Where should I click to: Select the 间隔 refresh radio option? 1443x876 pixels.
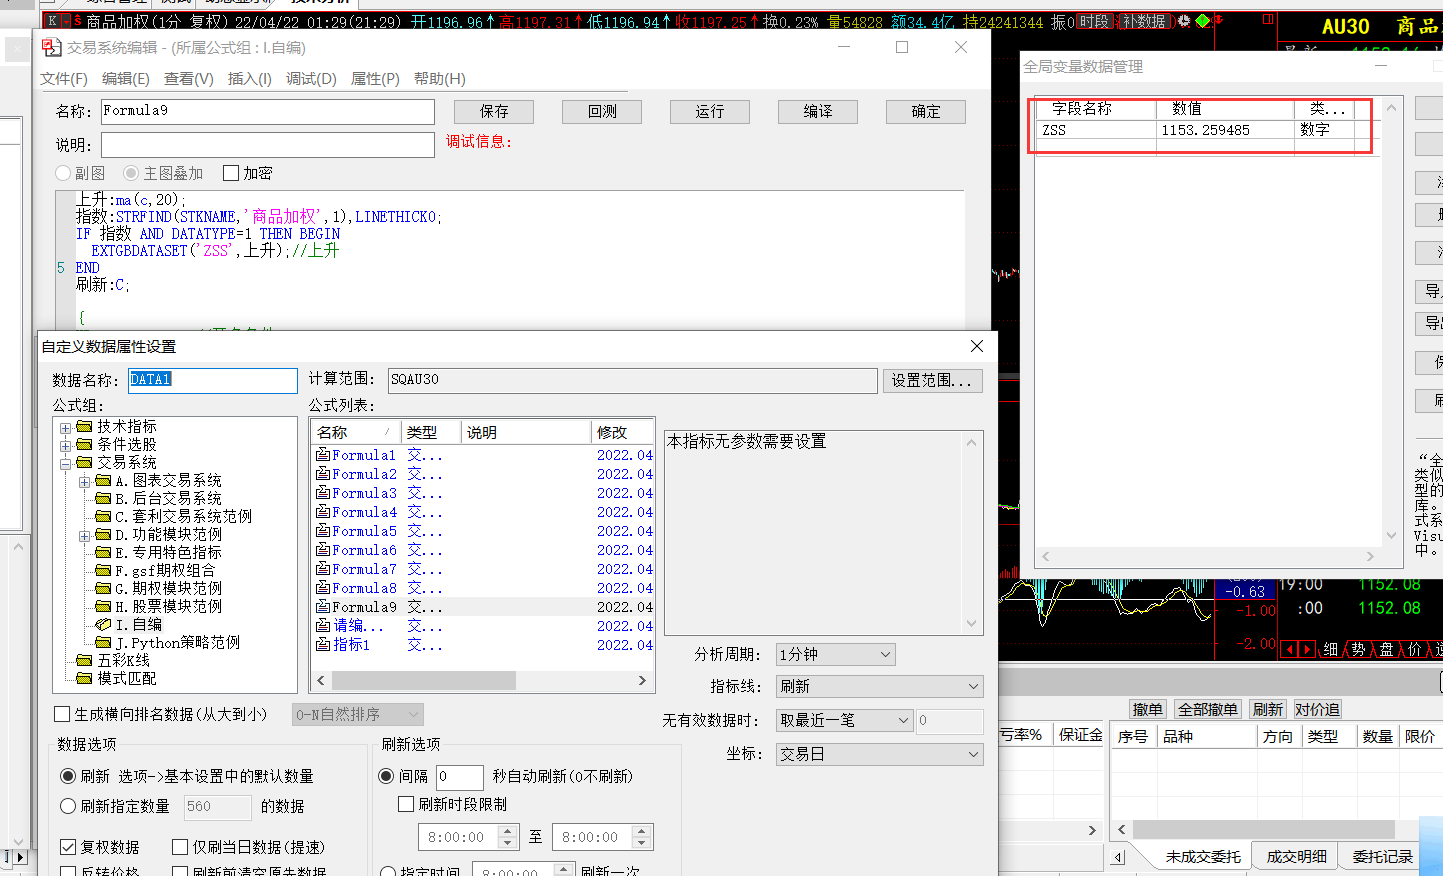tap(386, 776)
